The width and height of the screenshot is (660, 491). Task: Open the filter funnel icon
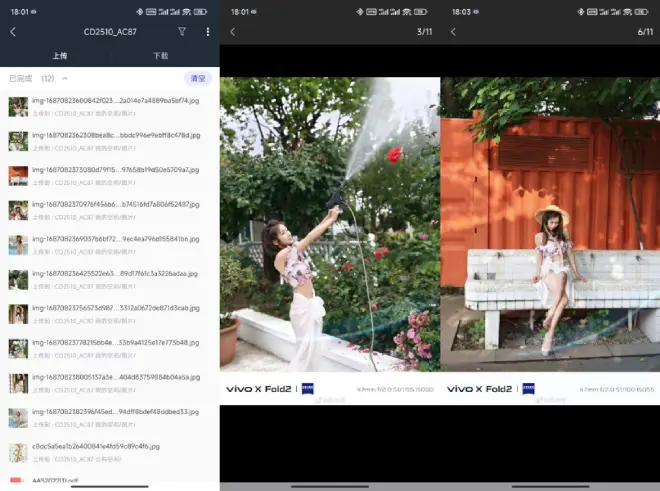182,32
